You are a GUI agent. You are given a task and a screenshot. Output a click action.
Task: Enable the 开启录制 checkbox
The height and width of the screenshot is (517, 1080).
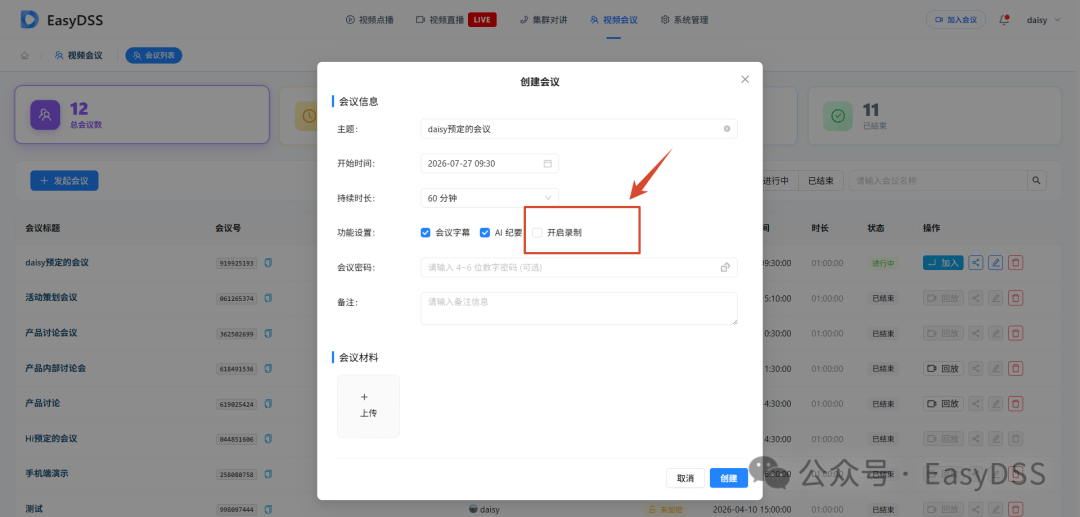pyautogui.click(x=537, y=233)
